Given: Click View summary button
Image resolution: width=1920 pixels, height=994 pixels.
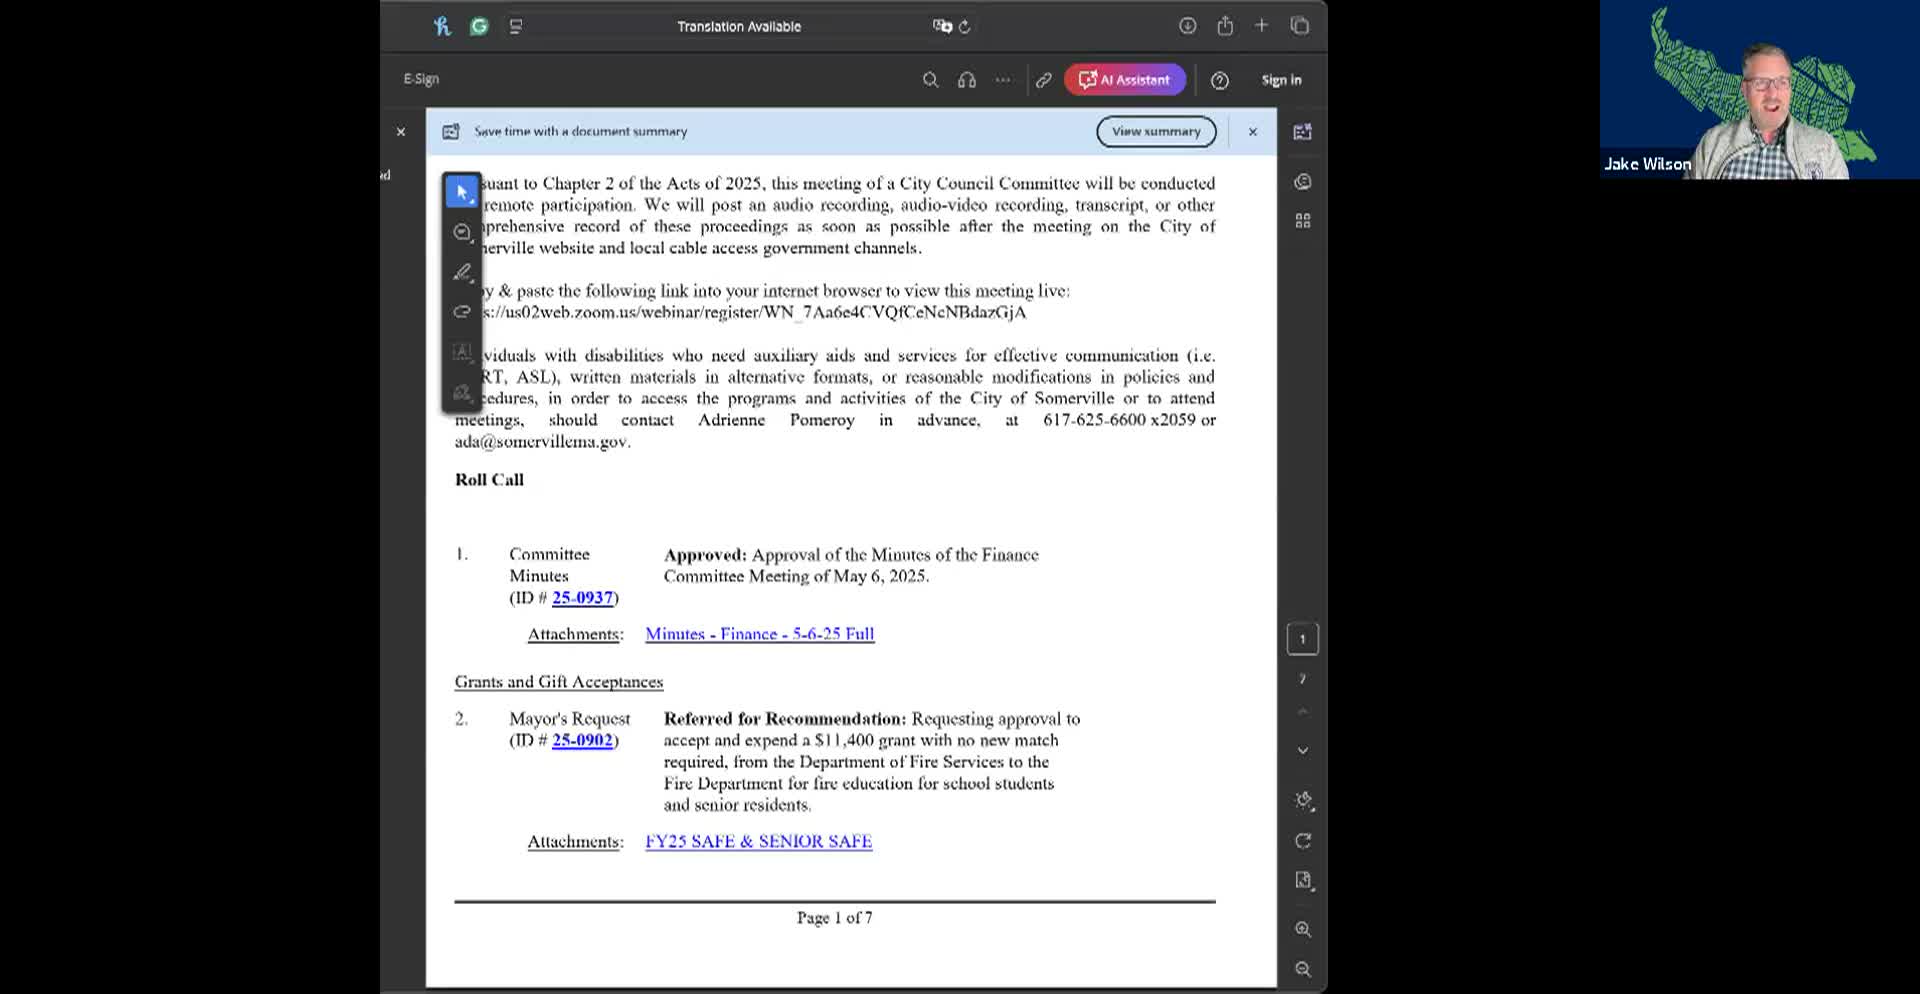Looking at the screenshot, I should 1156,131.
